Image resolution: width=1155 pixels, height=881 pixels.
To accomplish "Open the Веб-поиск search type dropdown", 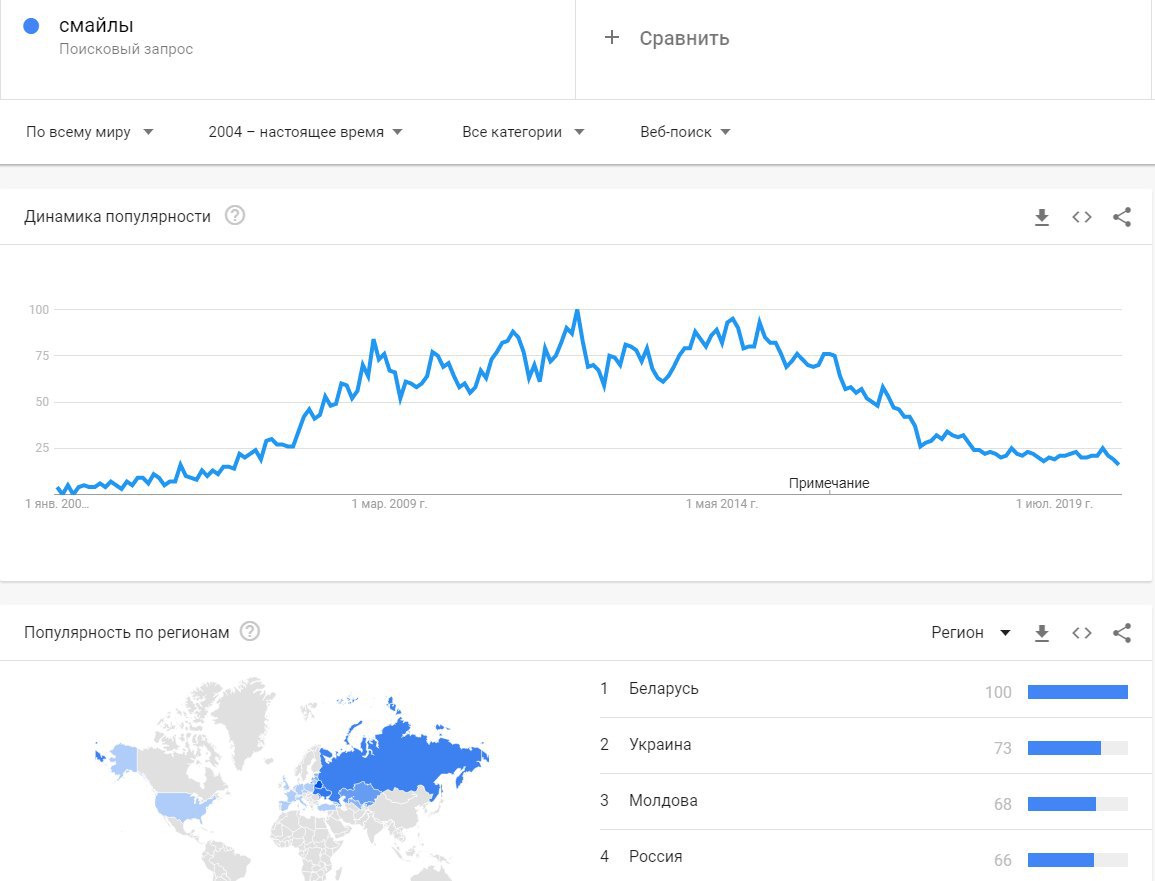I will pos(685,132).
